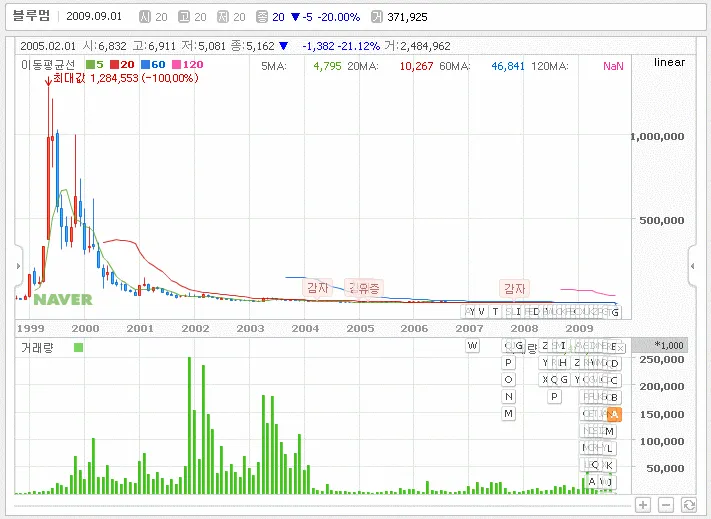This screenshot has height=519, width=711.
Task: Open the 유증 event label near 2005
Action: pos(367,288)
